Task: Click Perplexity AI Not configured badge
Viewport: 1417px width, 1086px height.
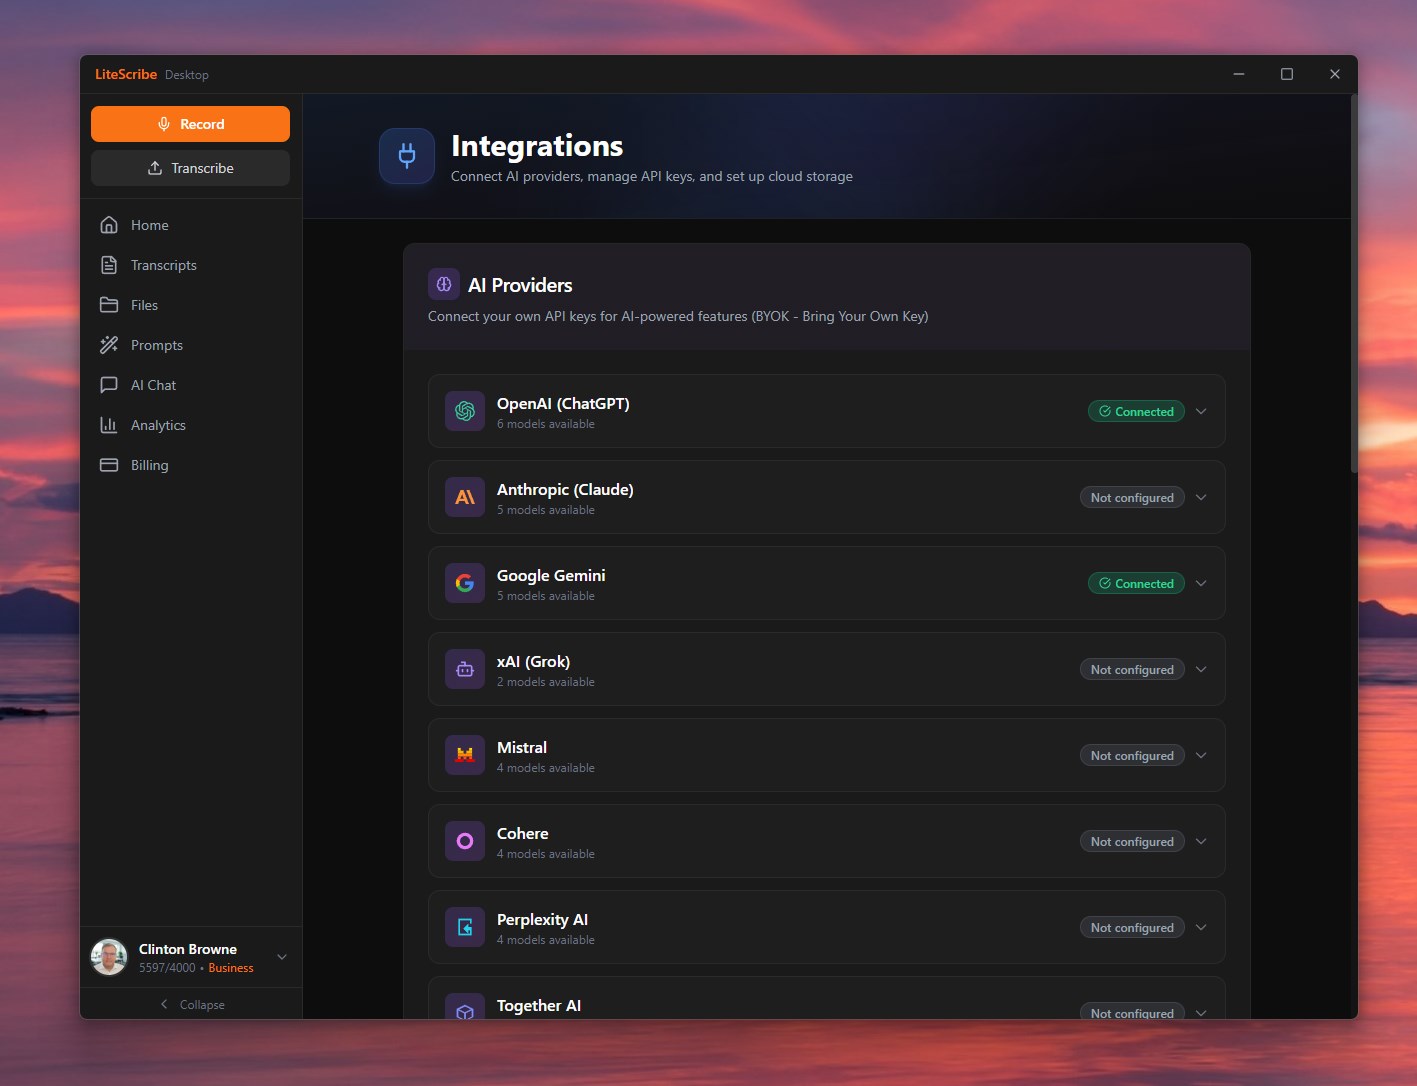Action: pyautogui.click(x=1132, y=927)
